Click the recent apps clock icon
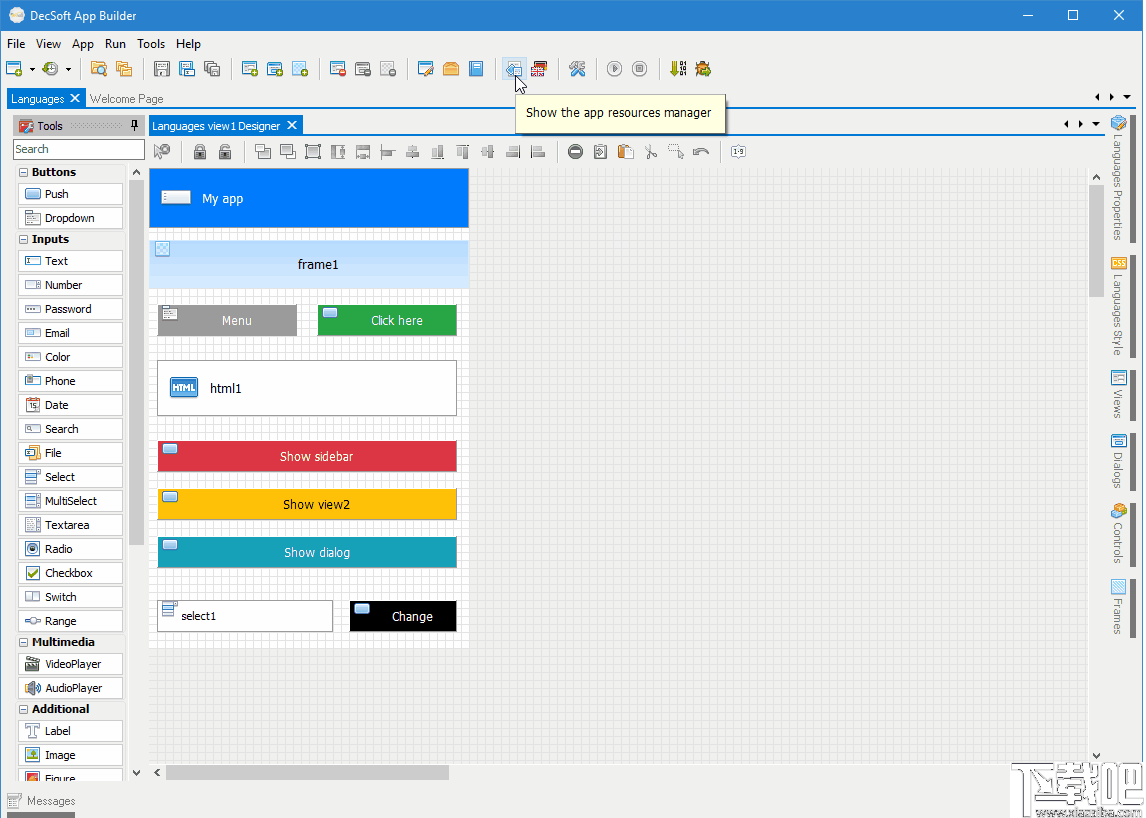Viewport: 1146px width, 818px height. coord(50,69)
